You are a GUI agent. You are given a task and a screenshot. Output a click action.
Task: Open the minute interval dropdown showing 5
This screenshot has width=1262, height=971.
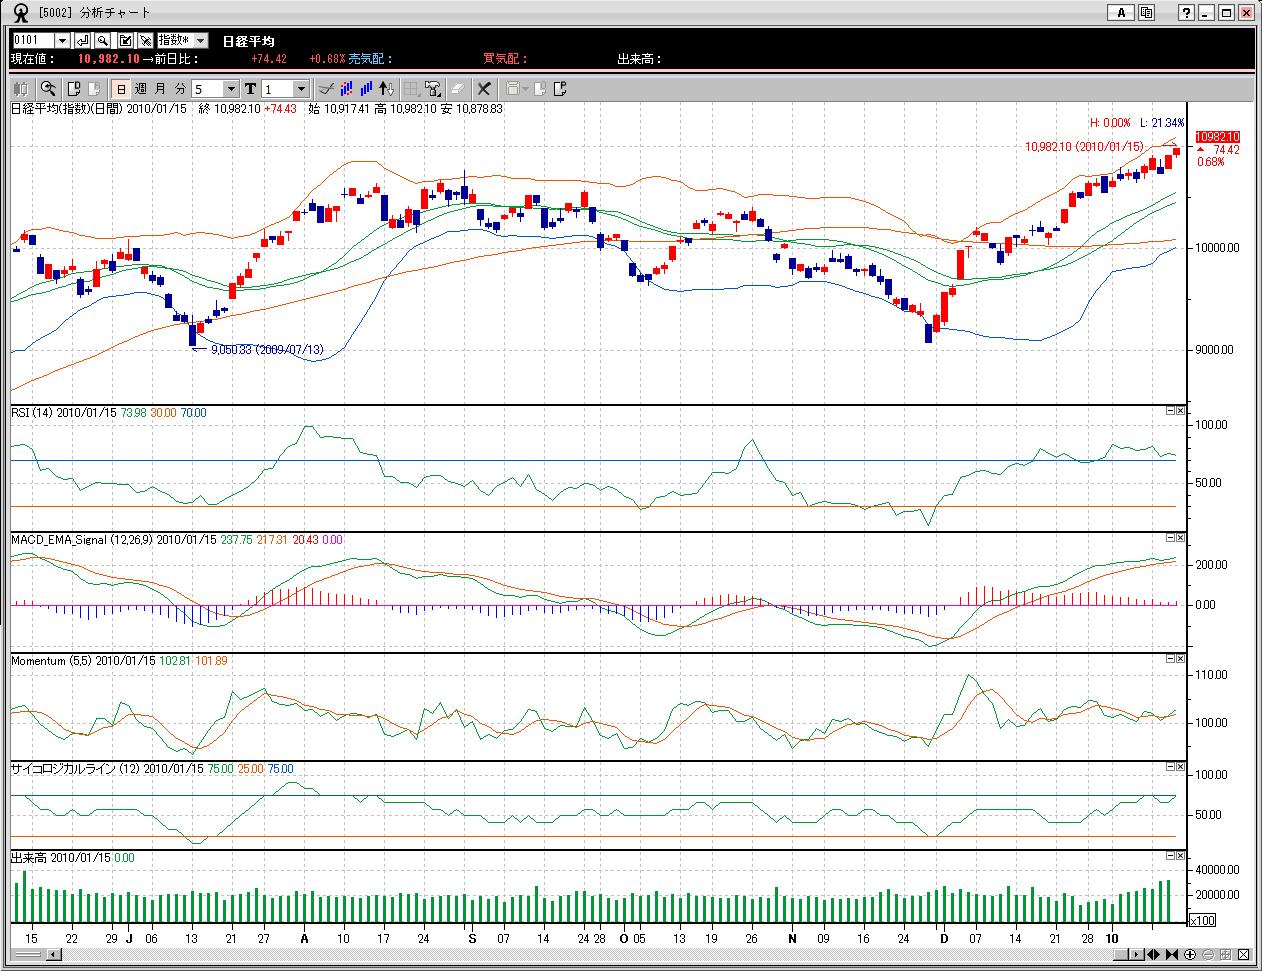point(231,89)
